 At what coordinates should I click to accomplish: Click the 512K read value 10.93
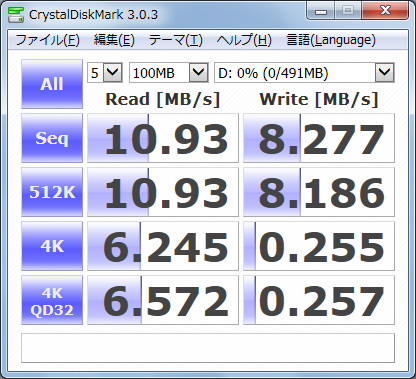(x=163, y=192)
